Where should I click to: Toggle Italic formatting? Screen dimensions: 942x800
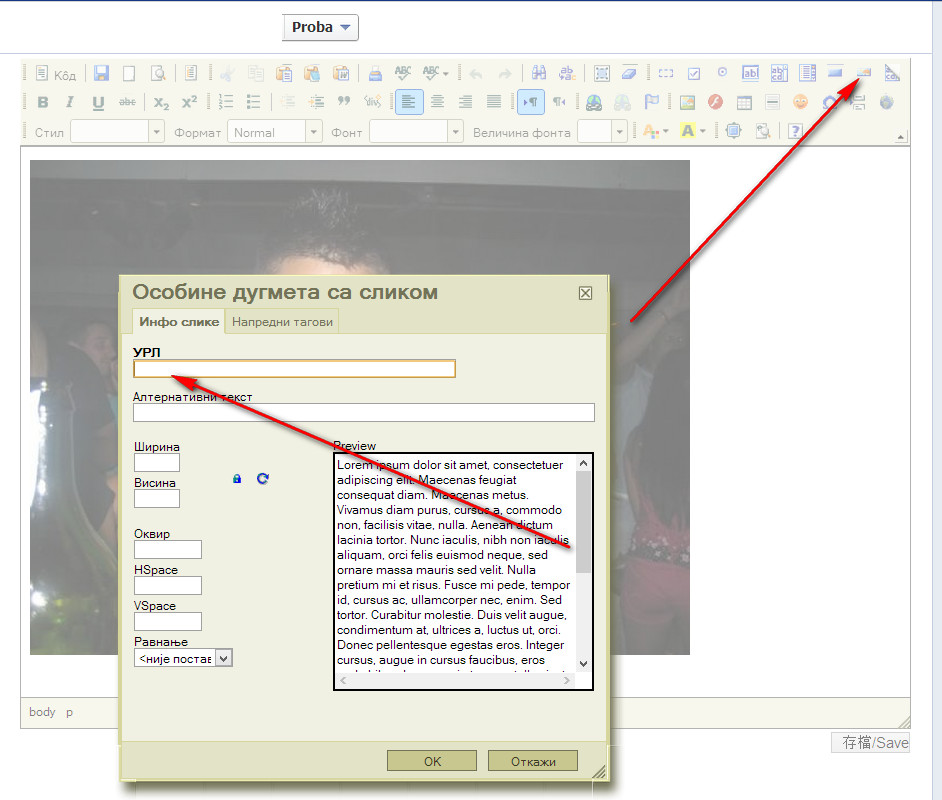tap(70, 102)
